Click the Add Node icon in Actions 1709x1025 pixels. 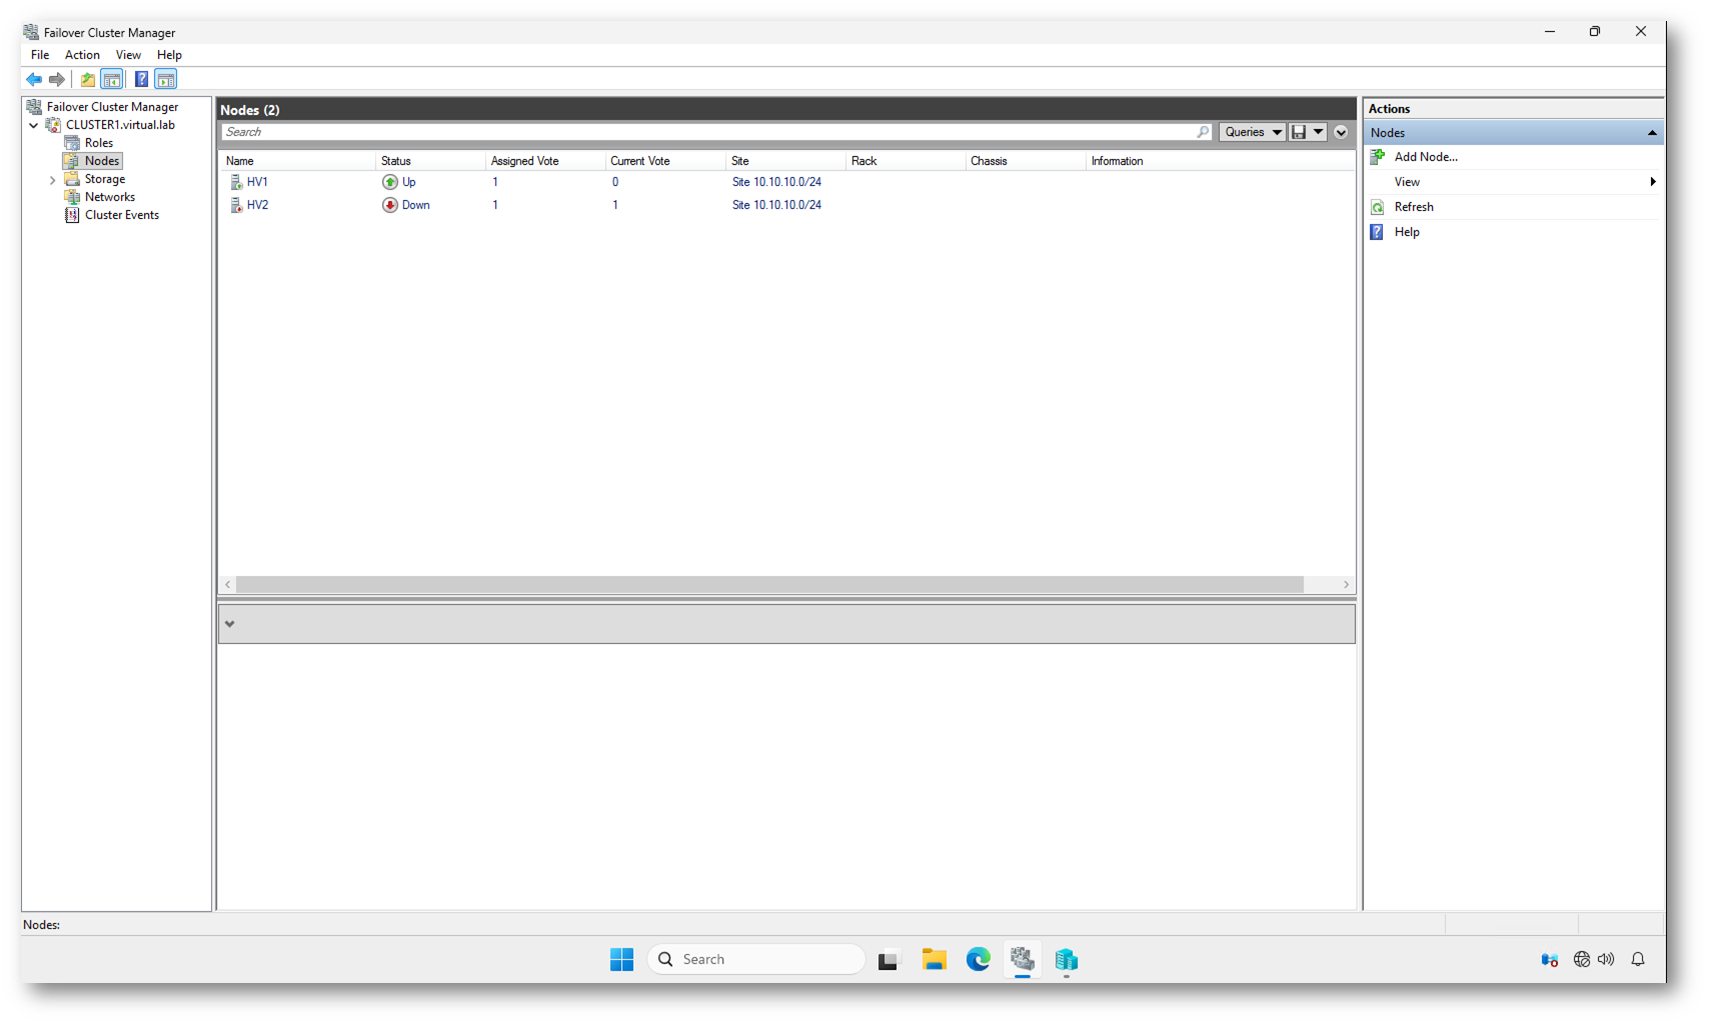(x=1377, y=157)
